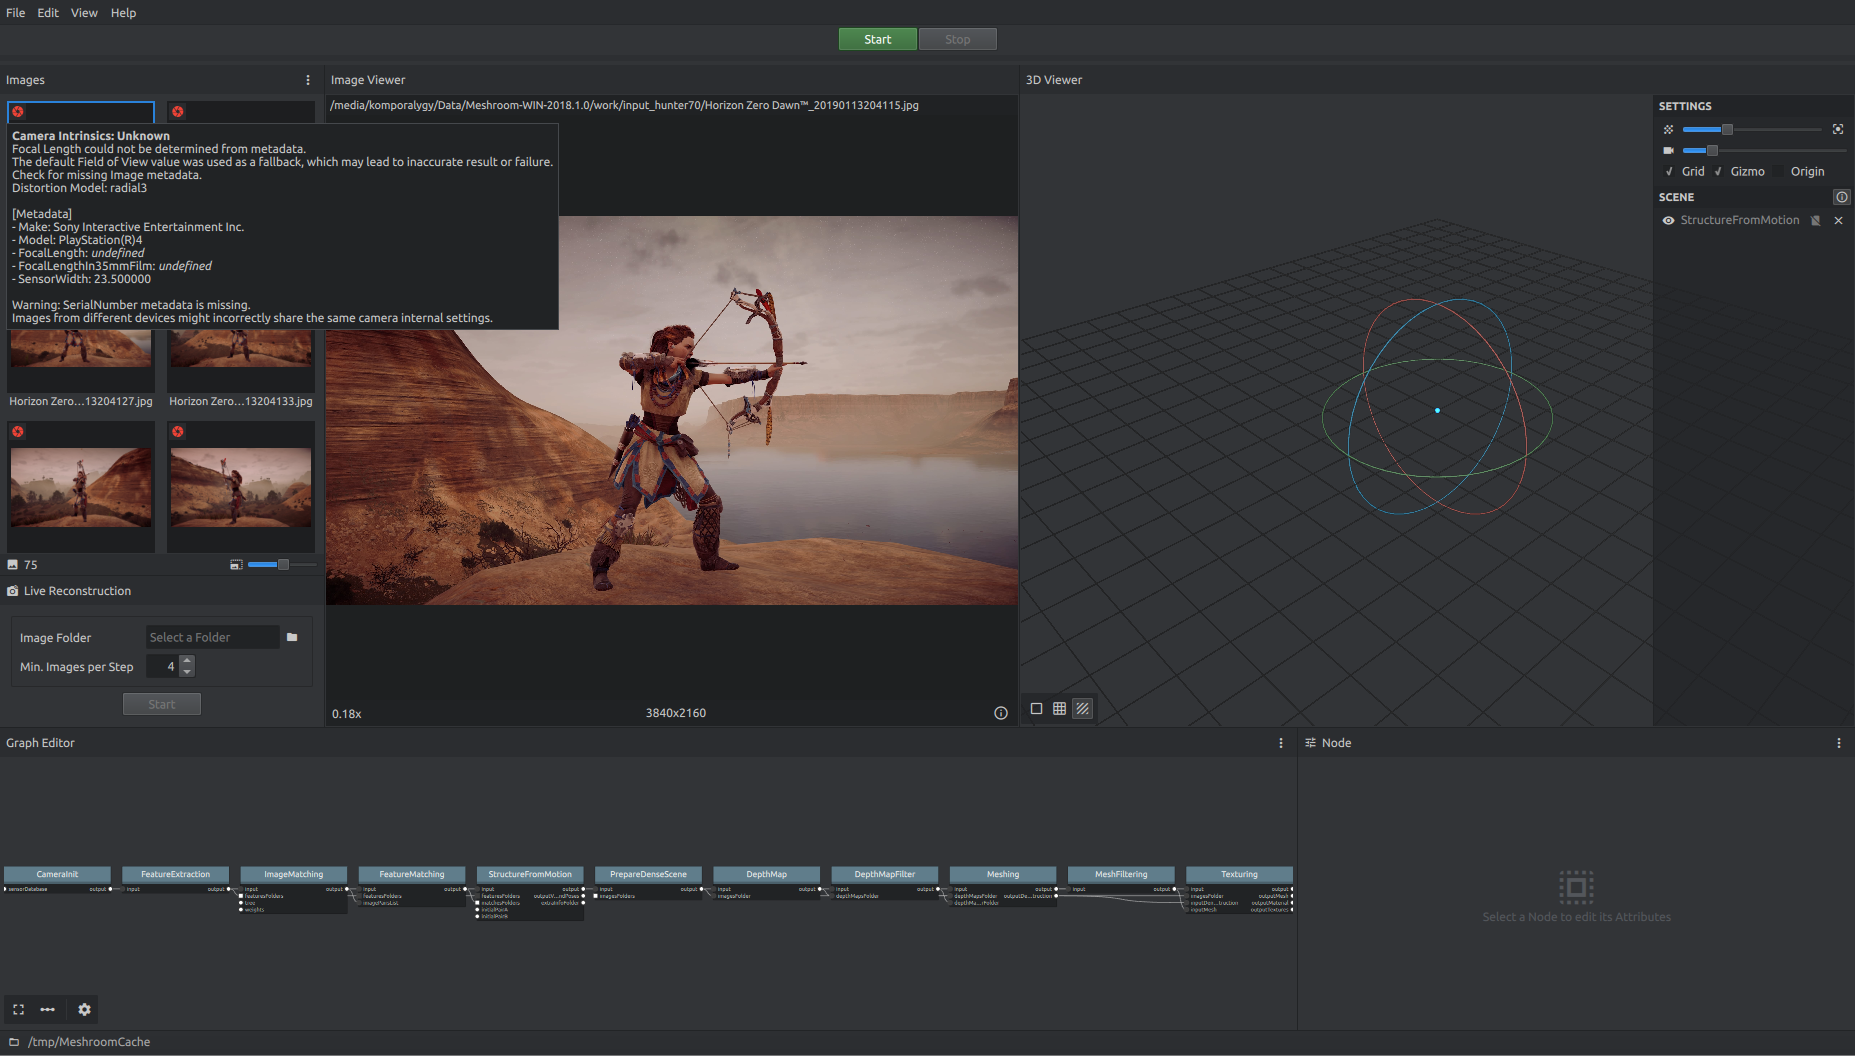The image size is (1855, 1056).
Task: Select the FeatureMatching node
Action: 412,874
